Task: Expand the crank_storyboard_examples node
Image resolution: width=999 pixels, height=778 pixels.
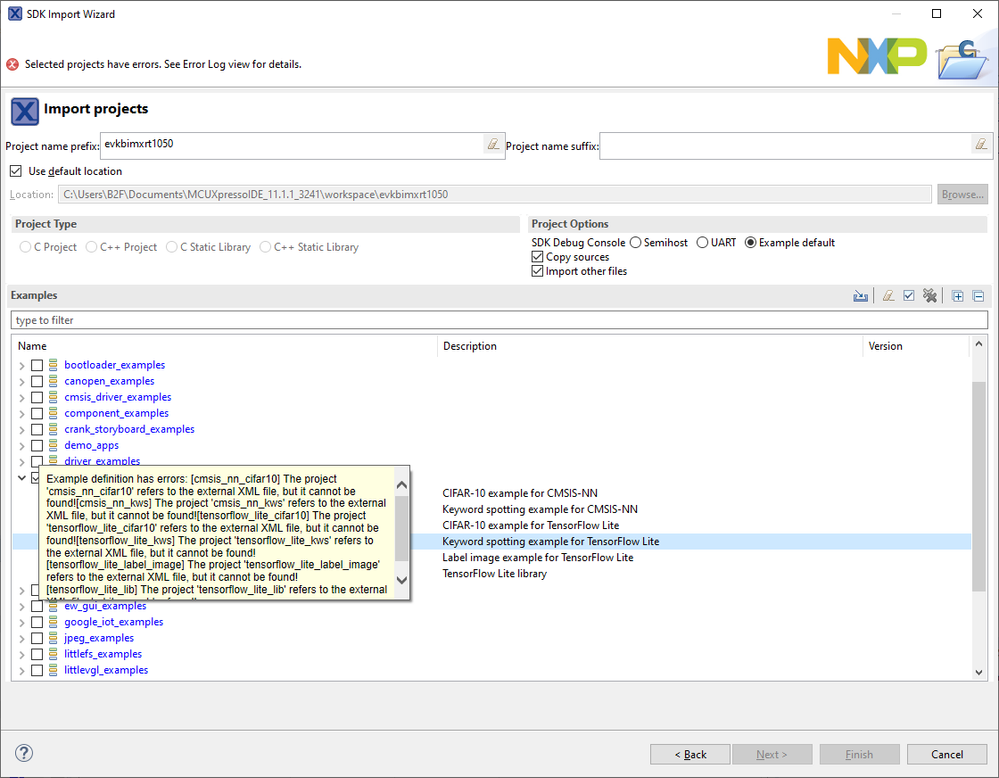Action: click(x=22, y=429)
